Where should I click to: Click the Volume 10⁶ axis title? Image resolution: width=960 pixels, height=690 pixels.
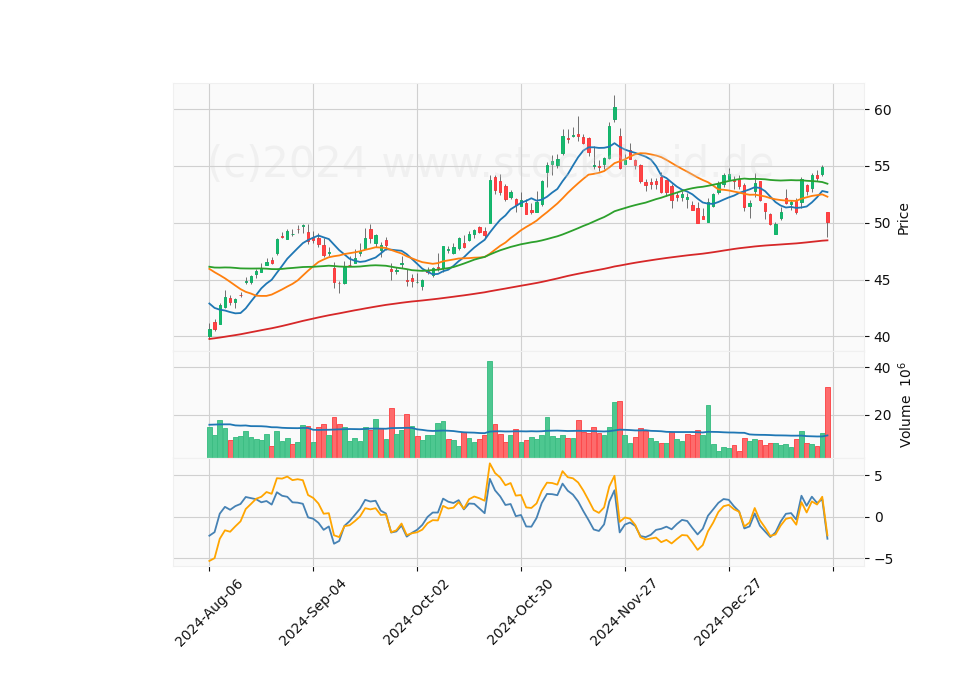coord(904,405)
